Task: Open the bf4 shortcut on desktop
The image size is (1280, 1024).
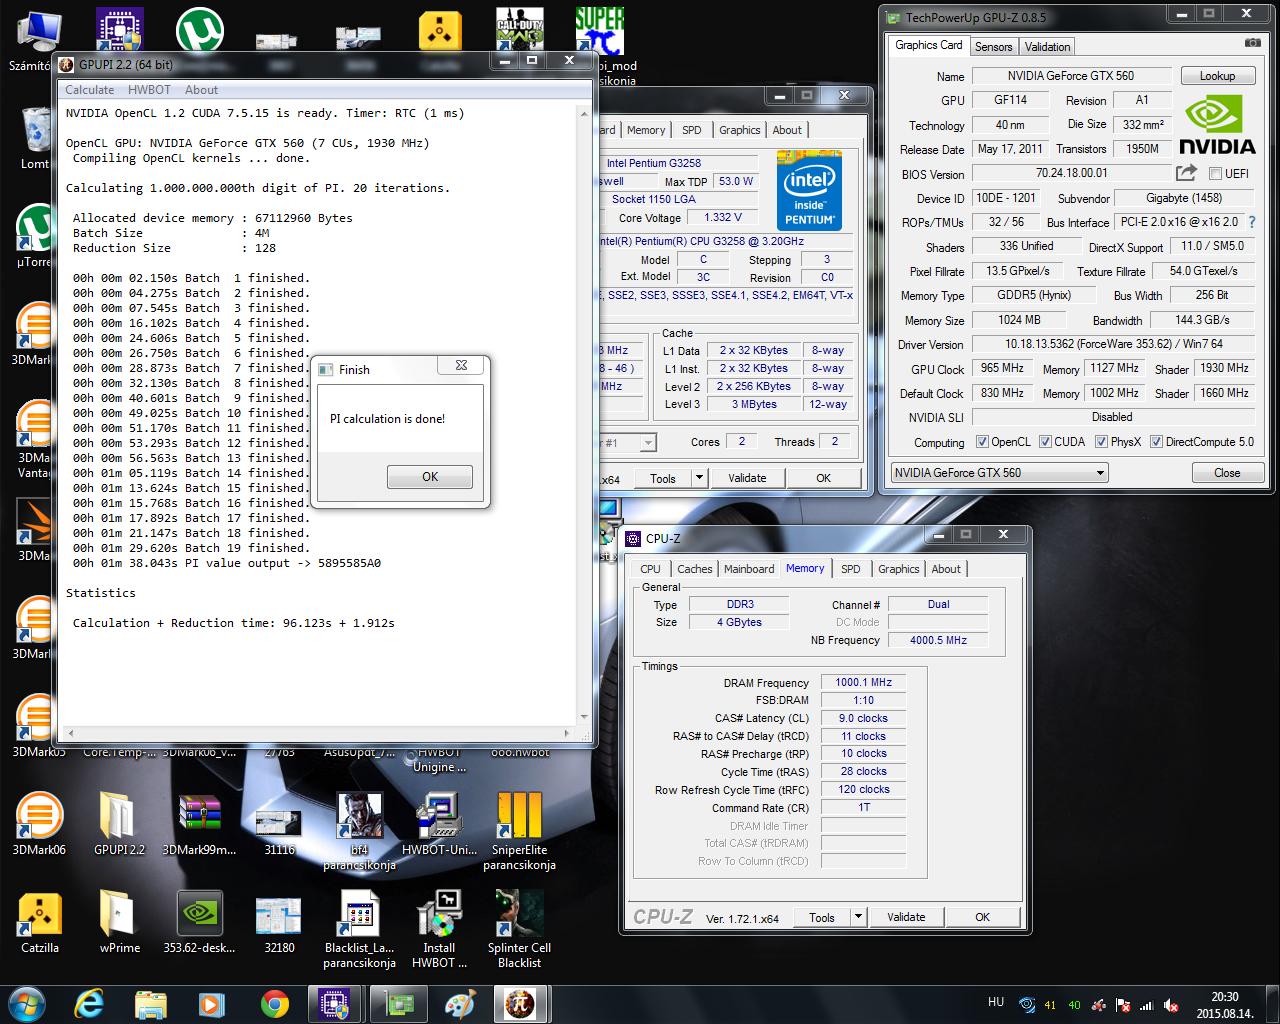Action: [x=359, y=832]
